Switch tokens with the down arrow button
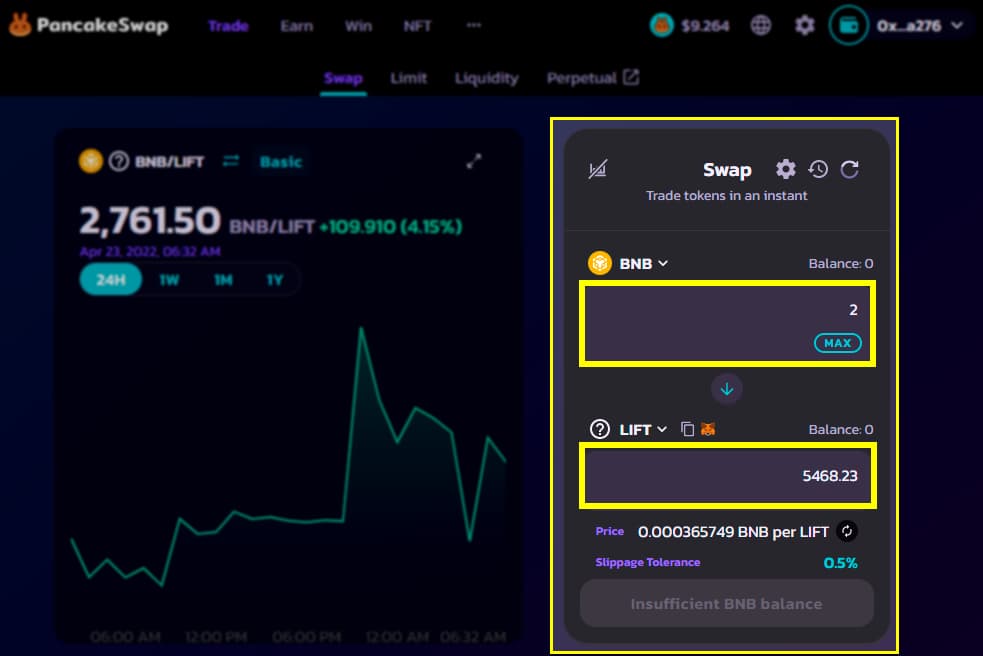This screenshot has width=983, height=656. point(727,389)
